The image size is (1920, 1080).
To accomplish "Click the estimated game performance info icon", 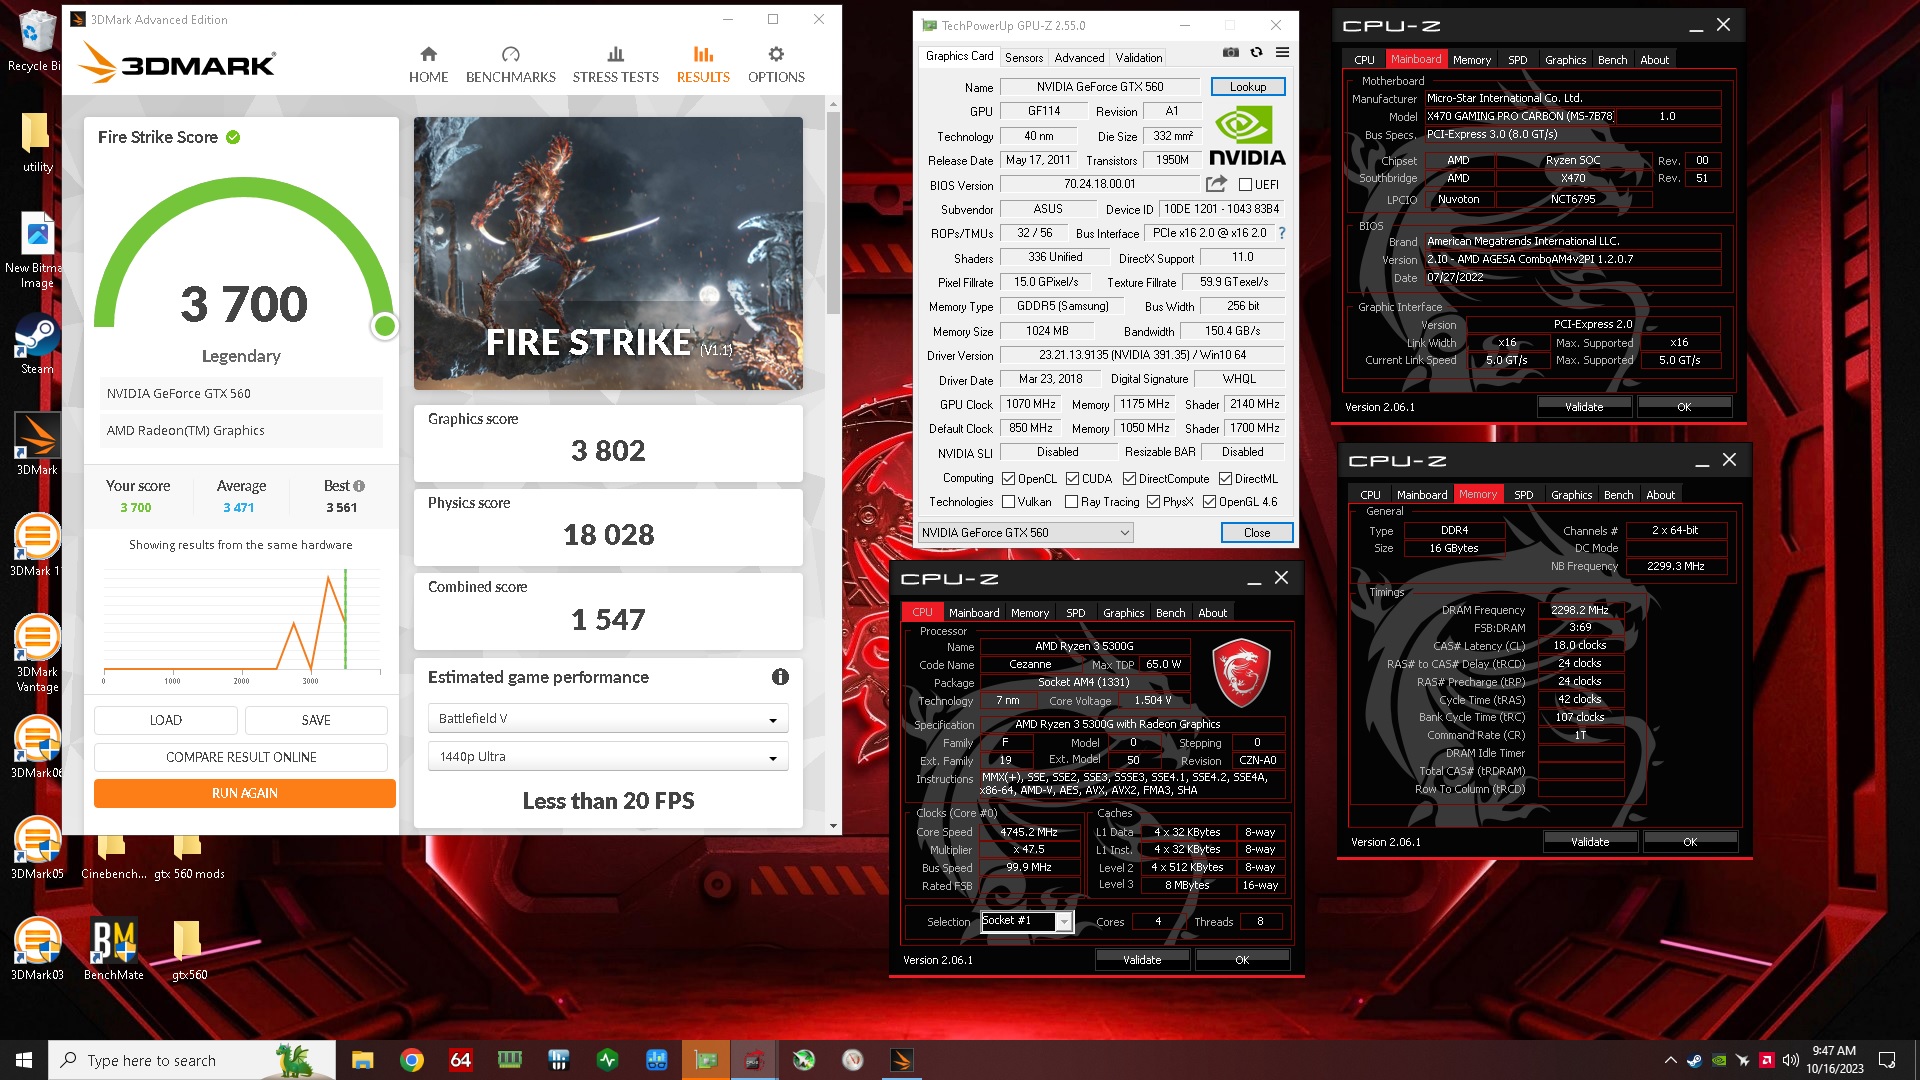I will [x=780, y=677].
